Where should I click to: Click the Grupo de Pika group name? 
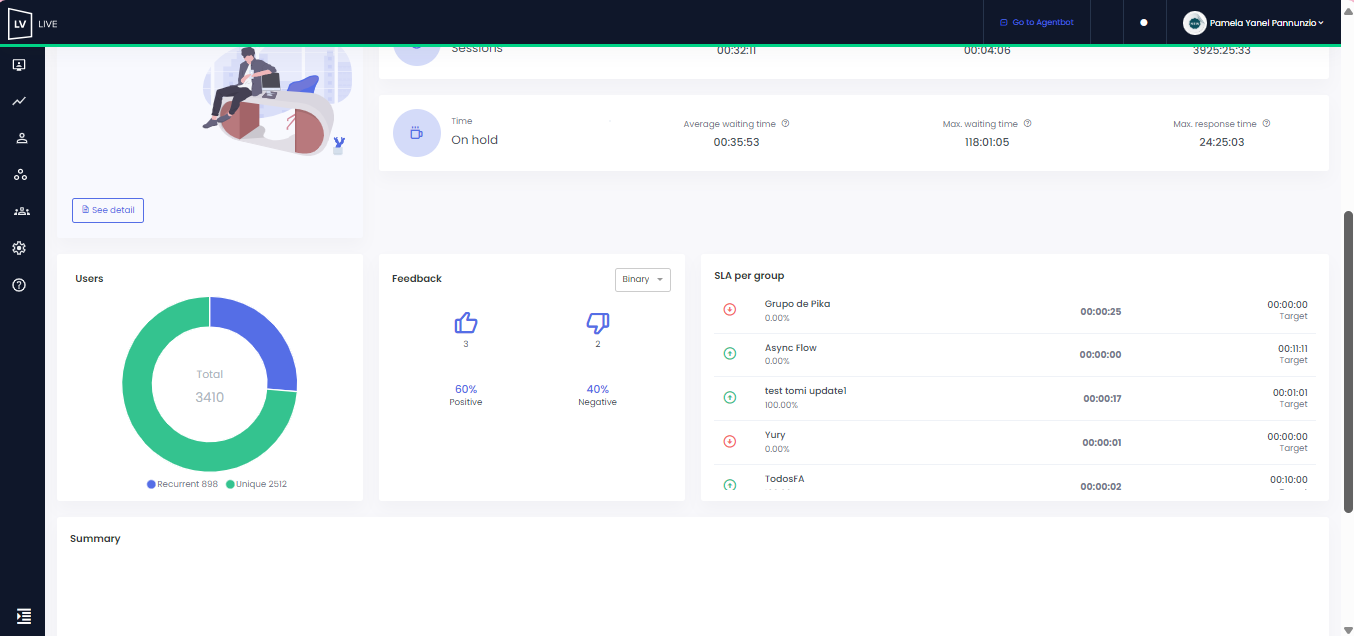point(797,304)
